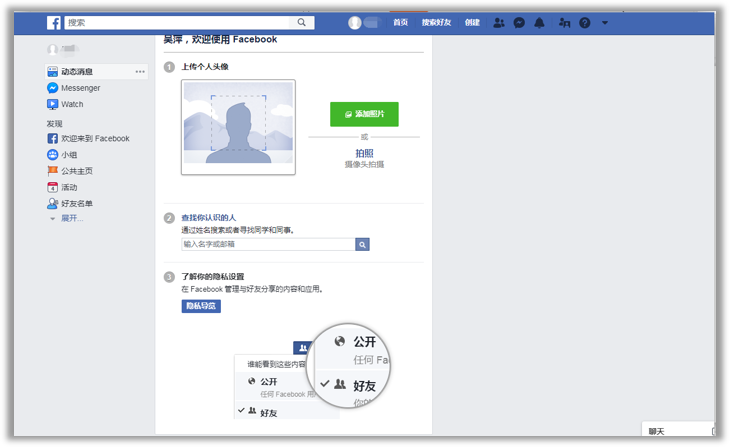Click 创建 in the top bar
Screen dimensions: 730x447
click(x=472, y=22)
